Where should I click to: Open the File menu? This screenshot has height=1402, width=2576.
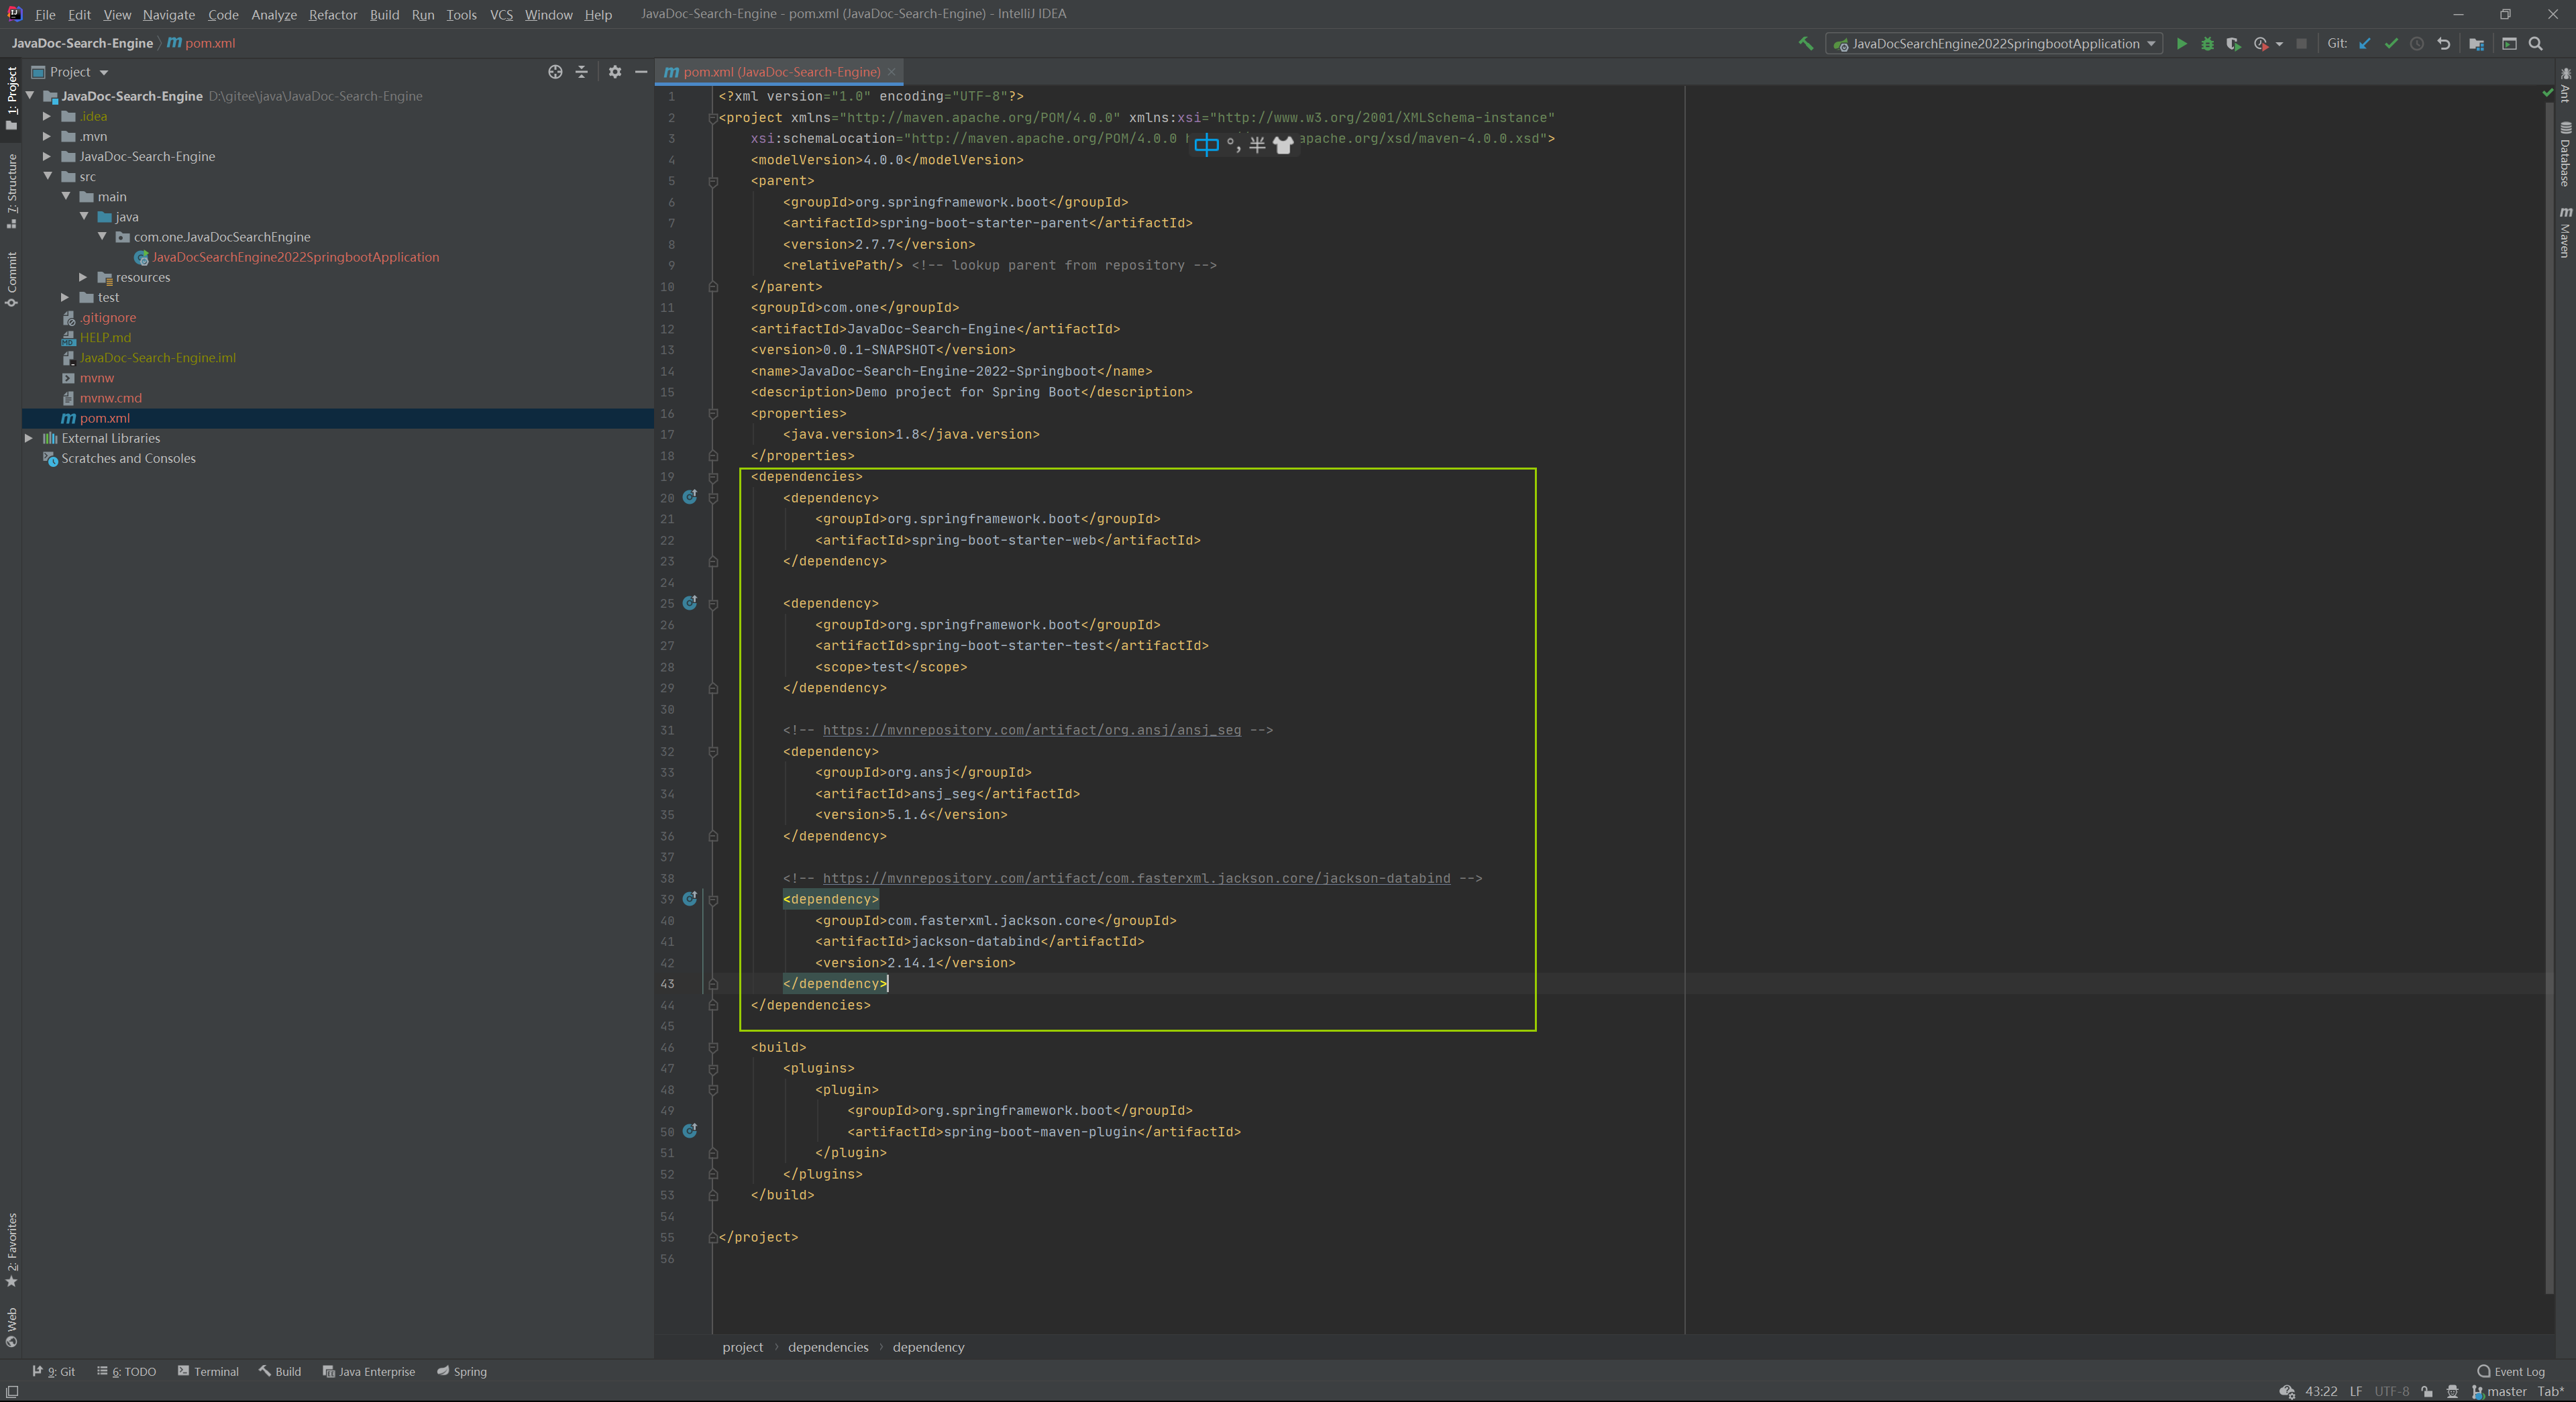45,14
